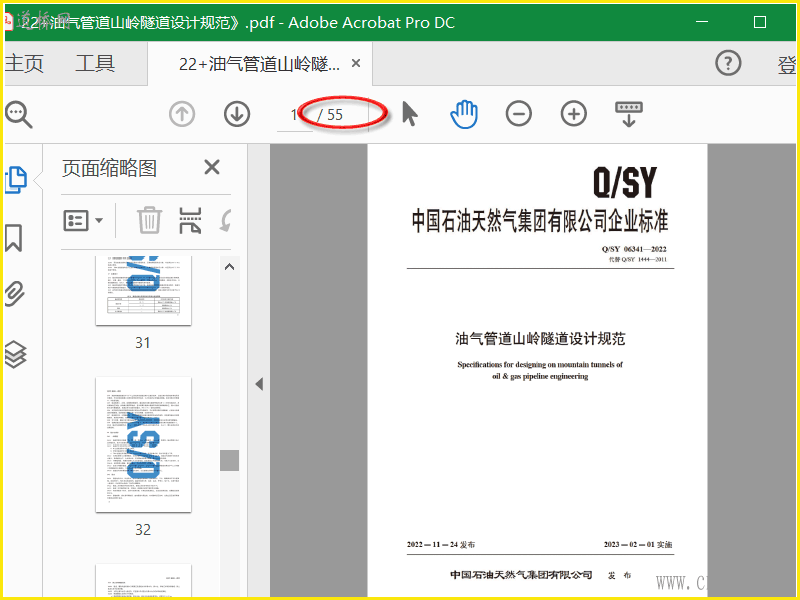
Task: Click the Q/SY 06341—2022 standard number
Action: point(634,249)
